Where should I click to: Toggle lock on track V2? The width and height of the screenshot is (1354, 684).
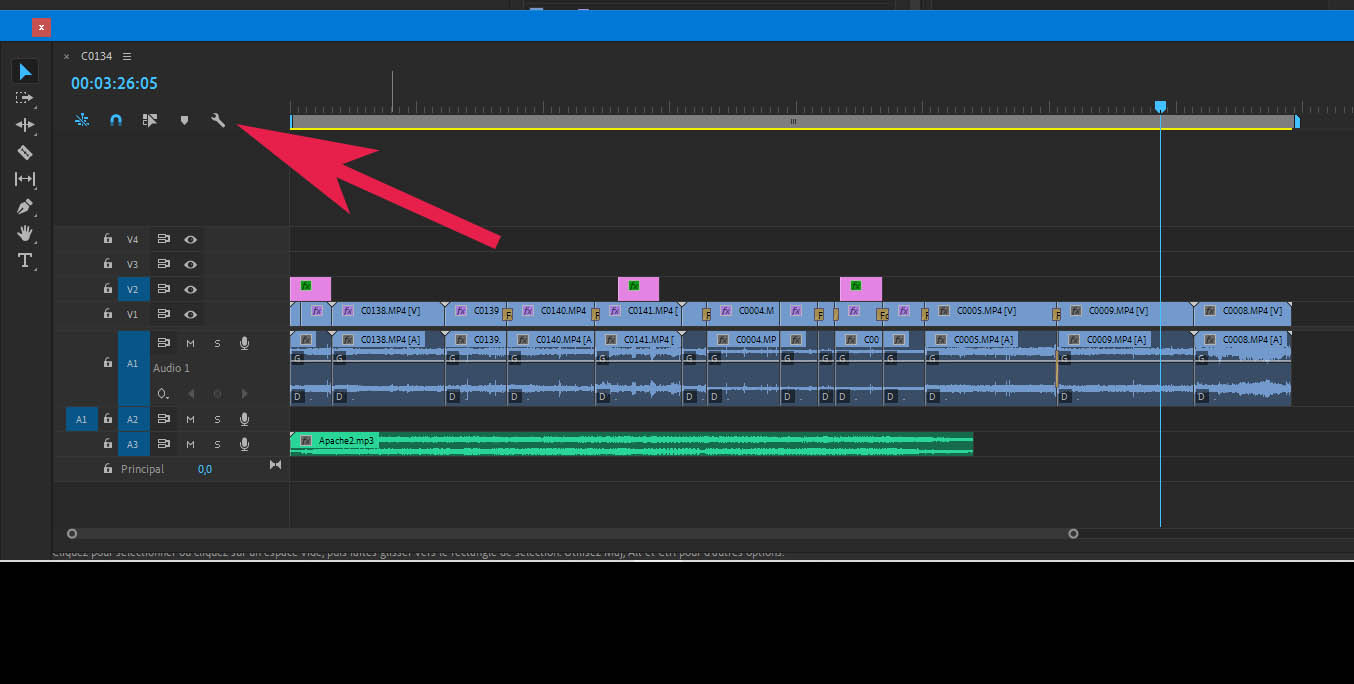108,289
